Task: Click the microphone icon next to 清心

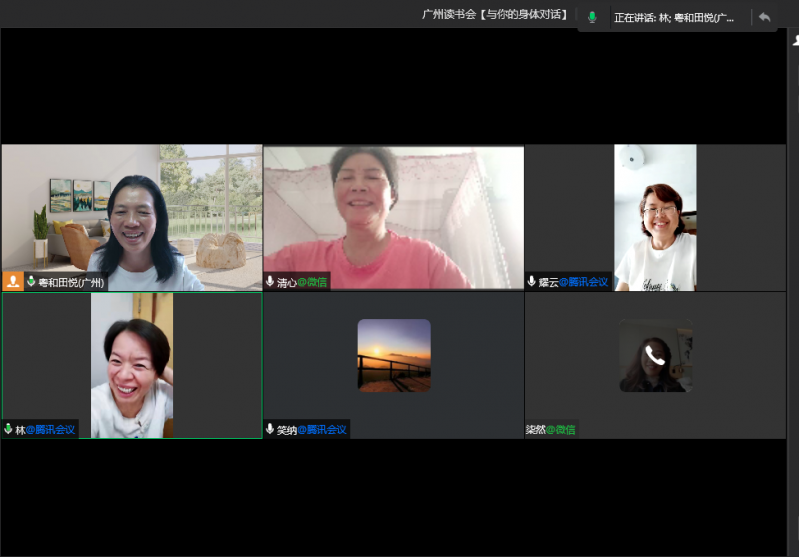Action: pos(270,282)
